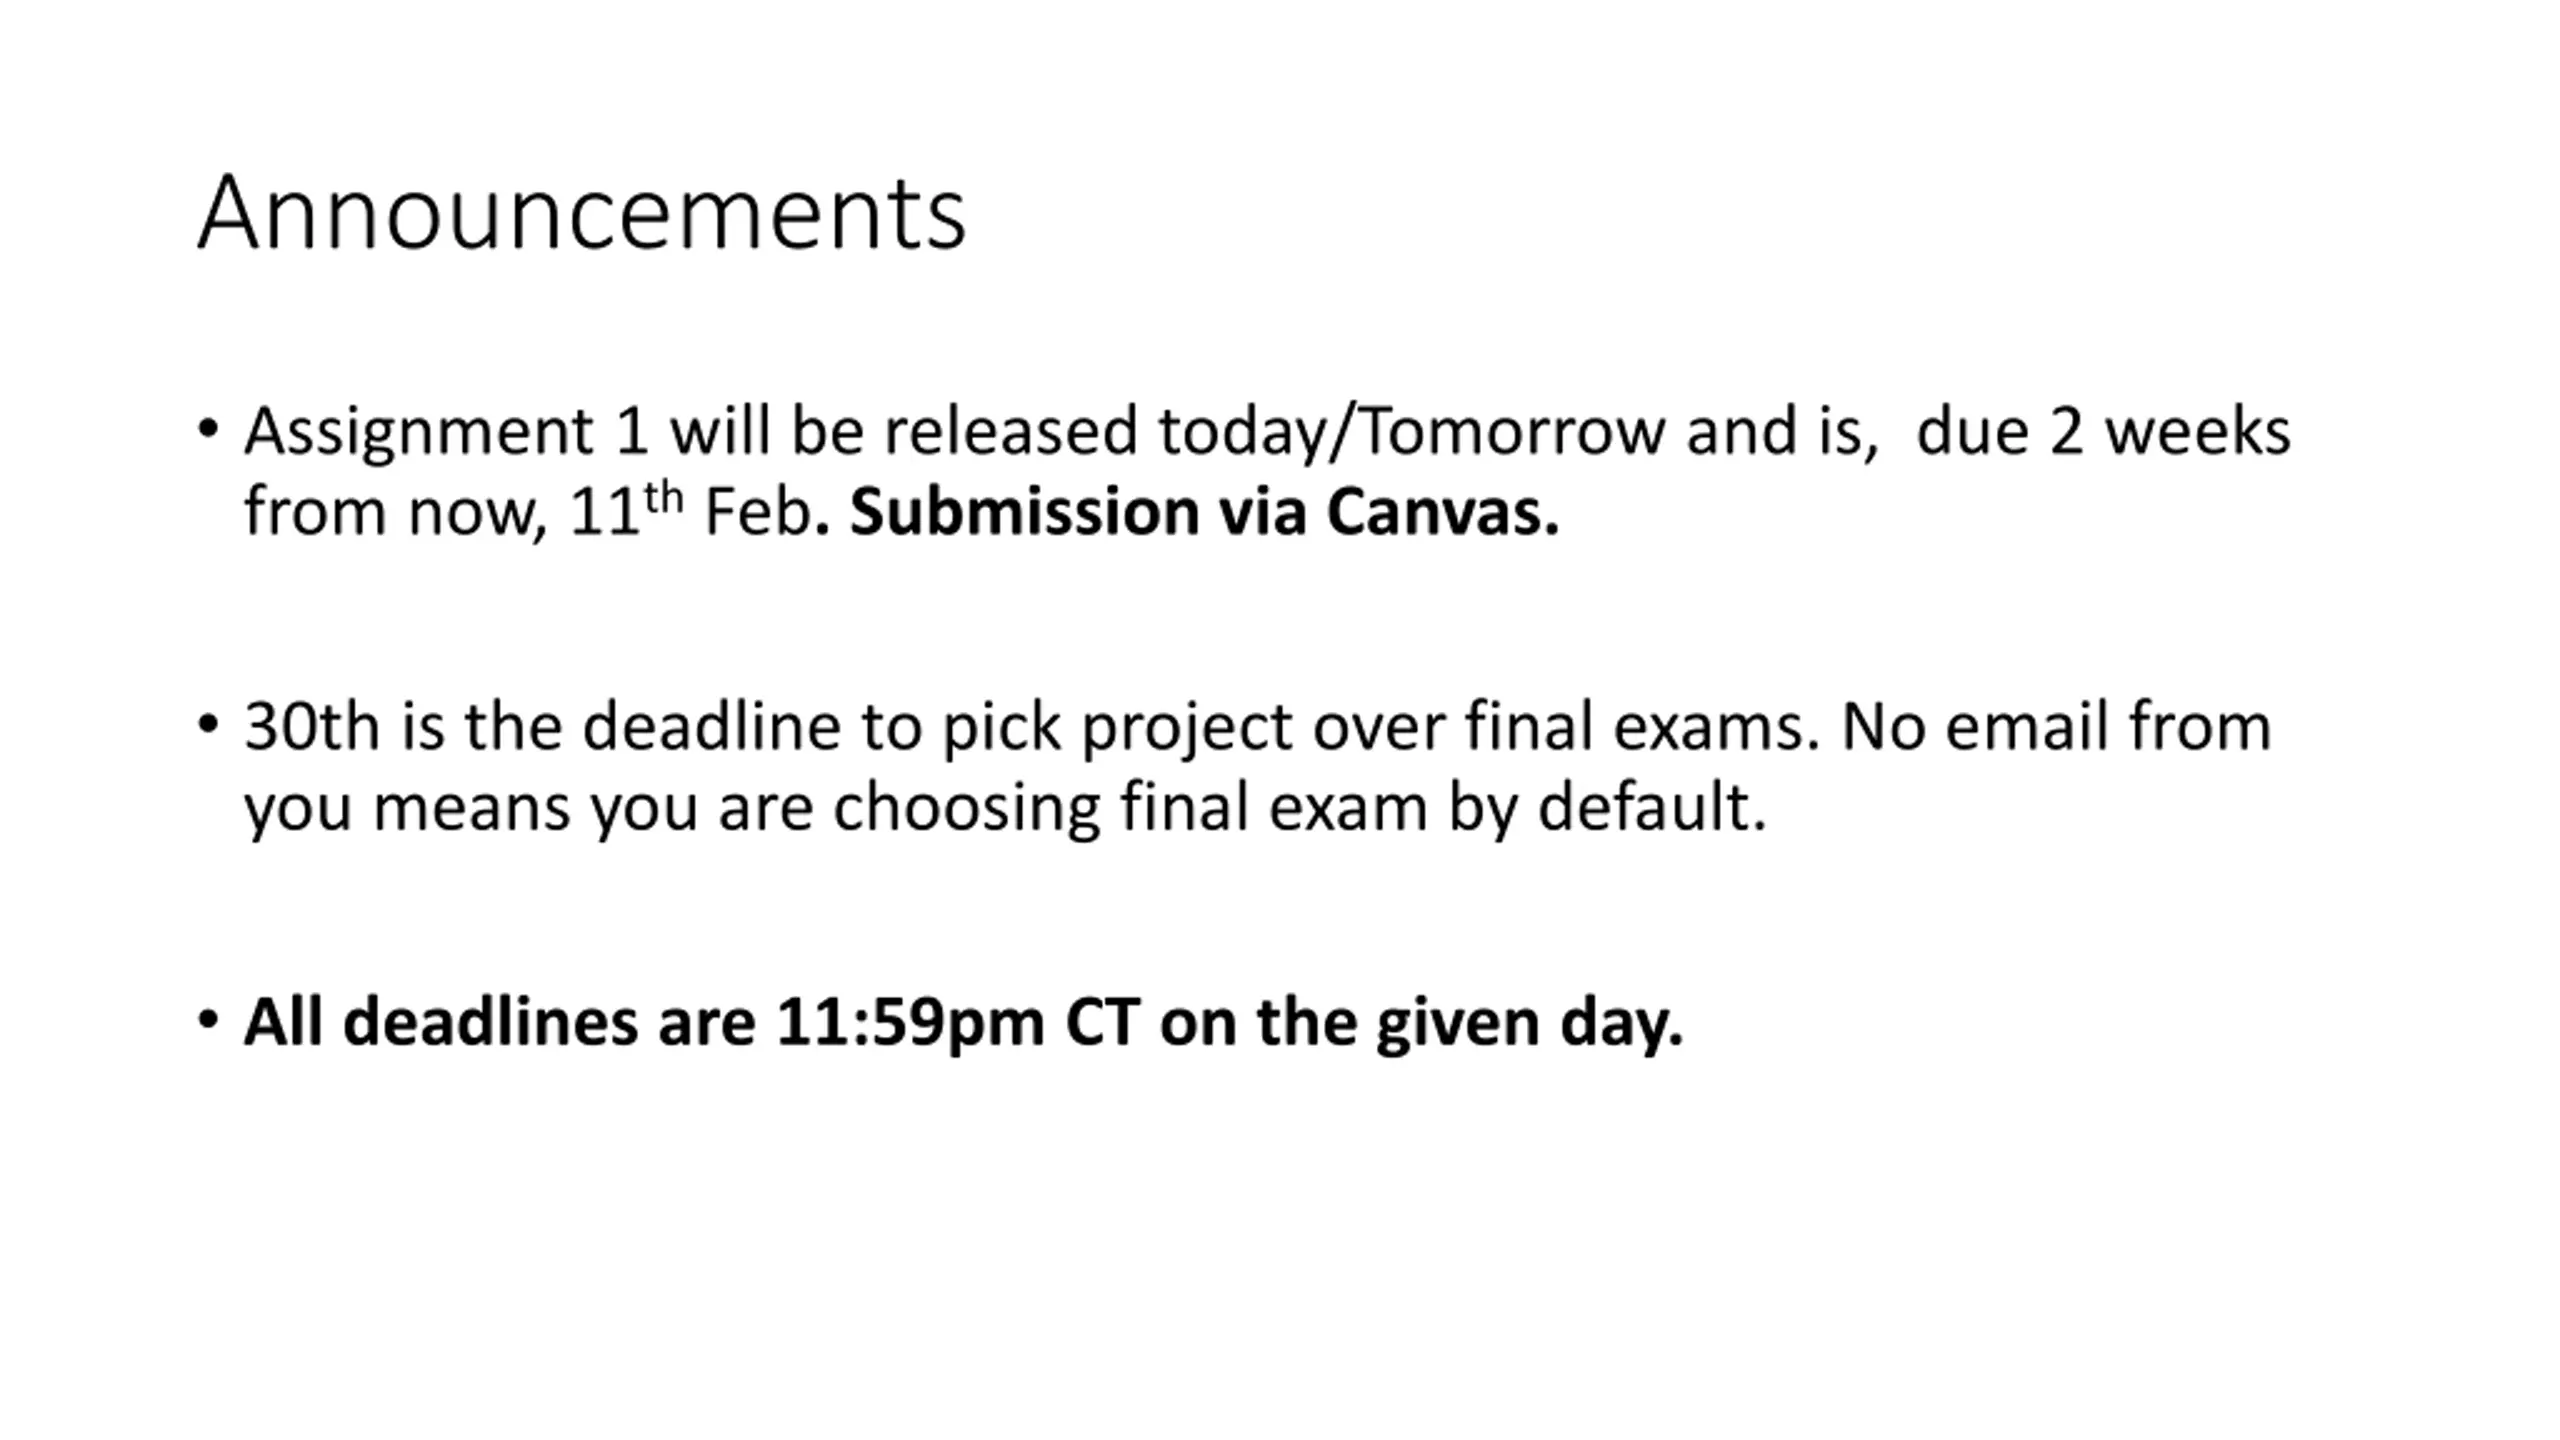
Task: Click the Announcements slide title
Action: click(x=582, y=212)
